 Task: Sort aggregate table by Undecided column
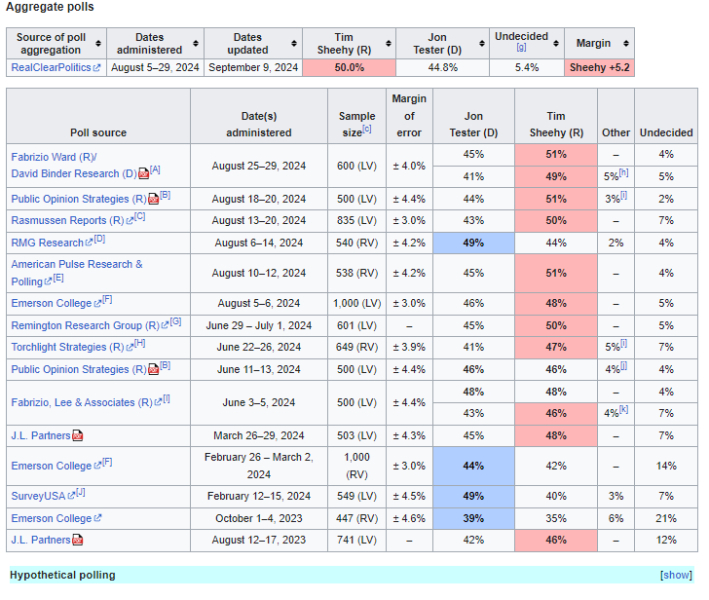[x=556, y=43]
